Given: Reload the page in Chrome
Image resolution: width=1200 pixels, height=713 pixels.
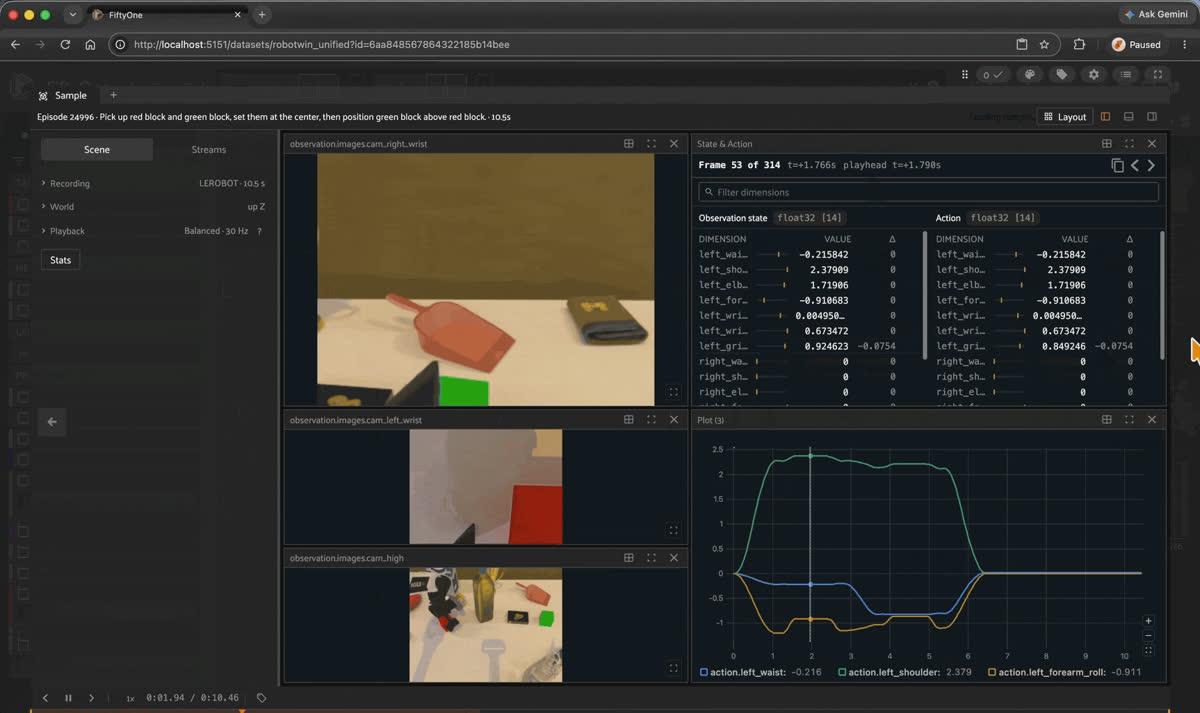Looking at the screenshot, I should (x=66, y=44).
